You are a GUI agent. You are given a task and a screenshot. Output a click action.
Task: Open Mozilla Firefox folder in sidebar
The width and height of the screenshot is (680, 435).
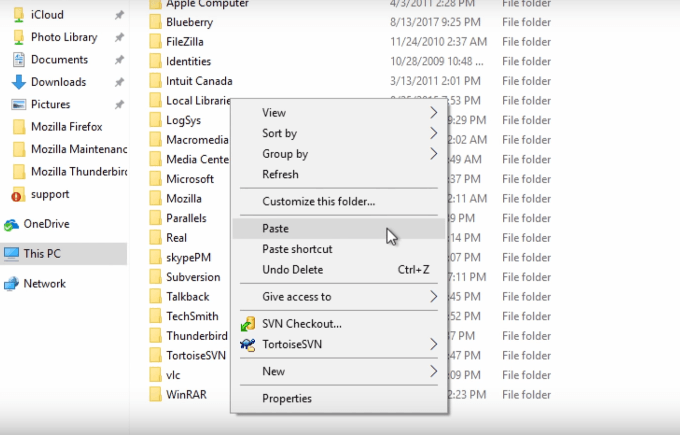coord(66,127)
